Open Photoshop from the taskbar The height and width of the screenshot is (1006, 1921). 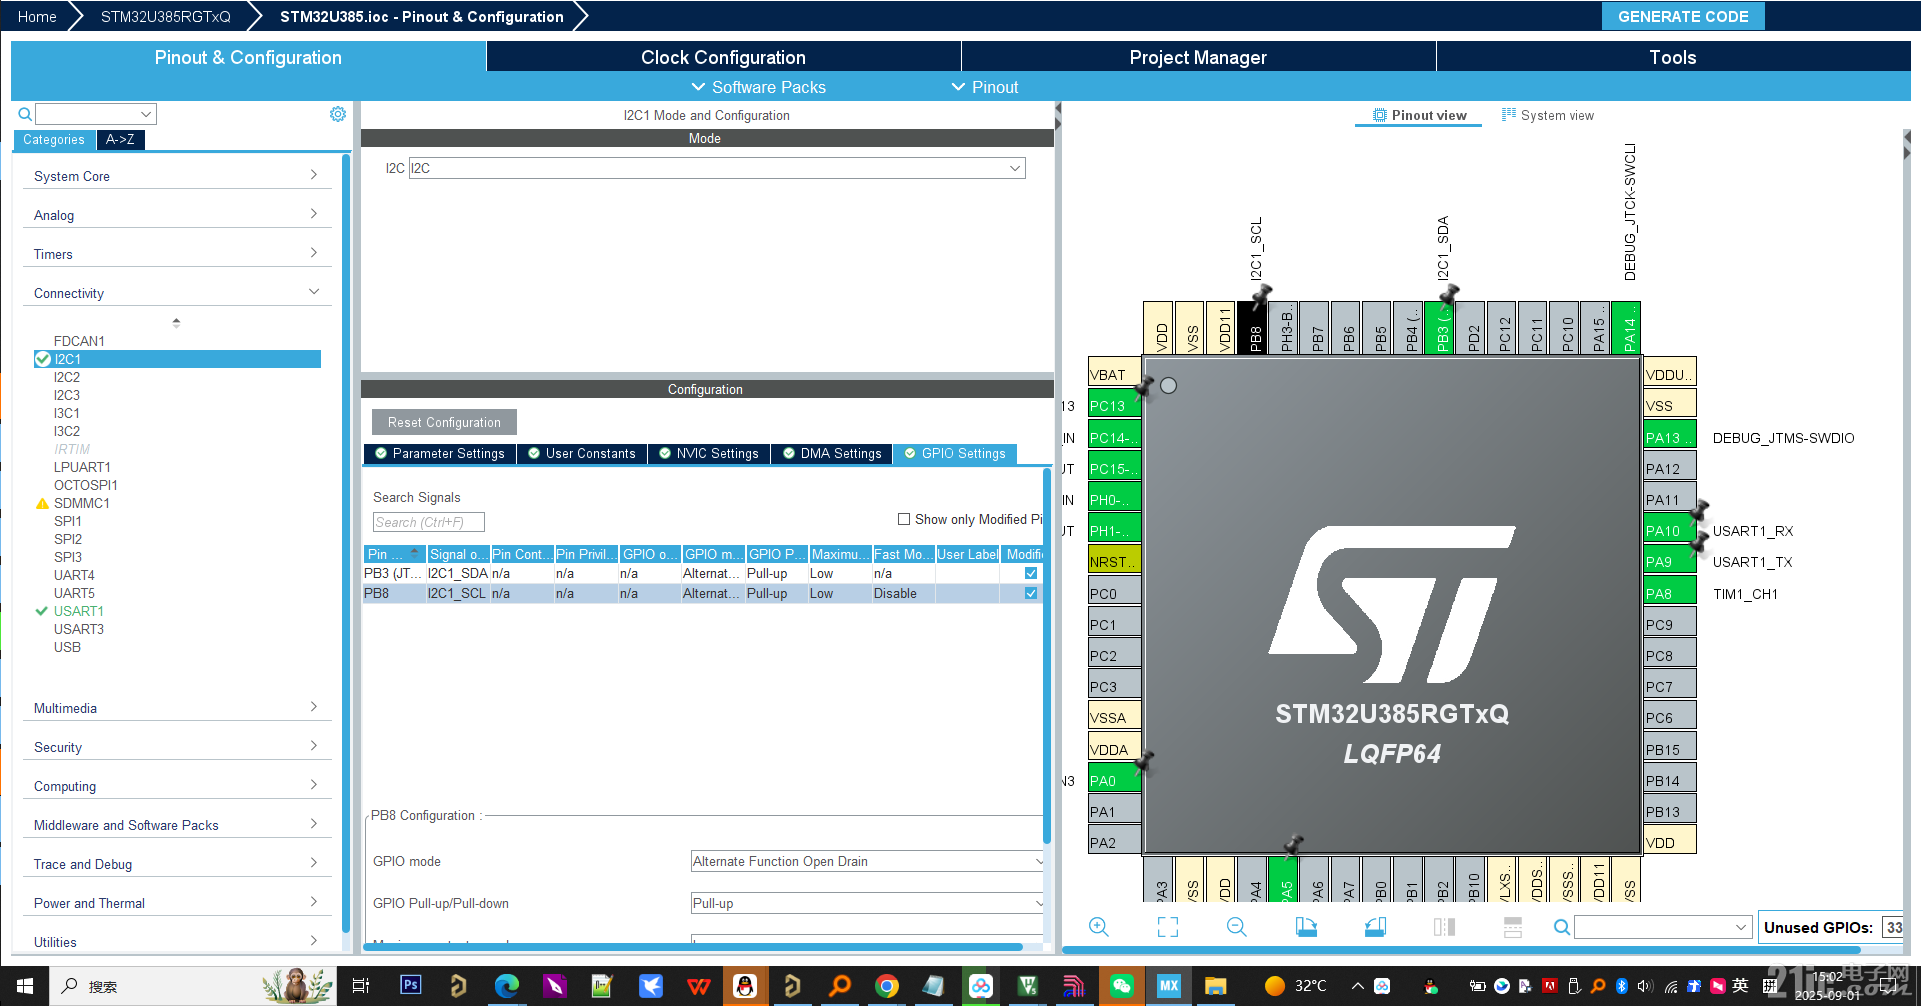point(411,985)
